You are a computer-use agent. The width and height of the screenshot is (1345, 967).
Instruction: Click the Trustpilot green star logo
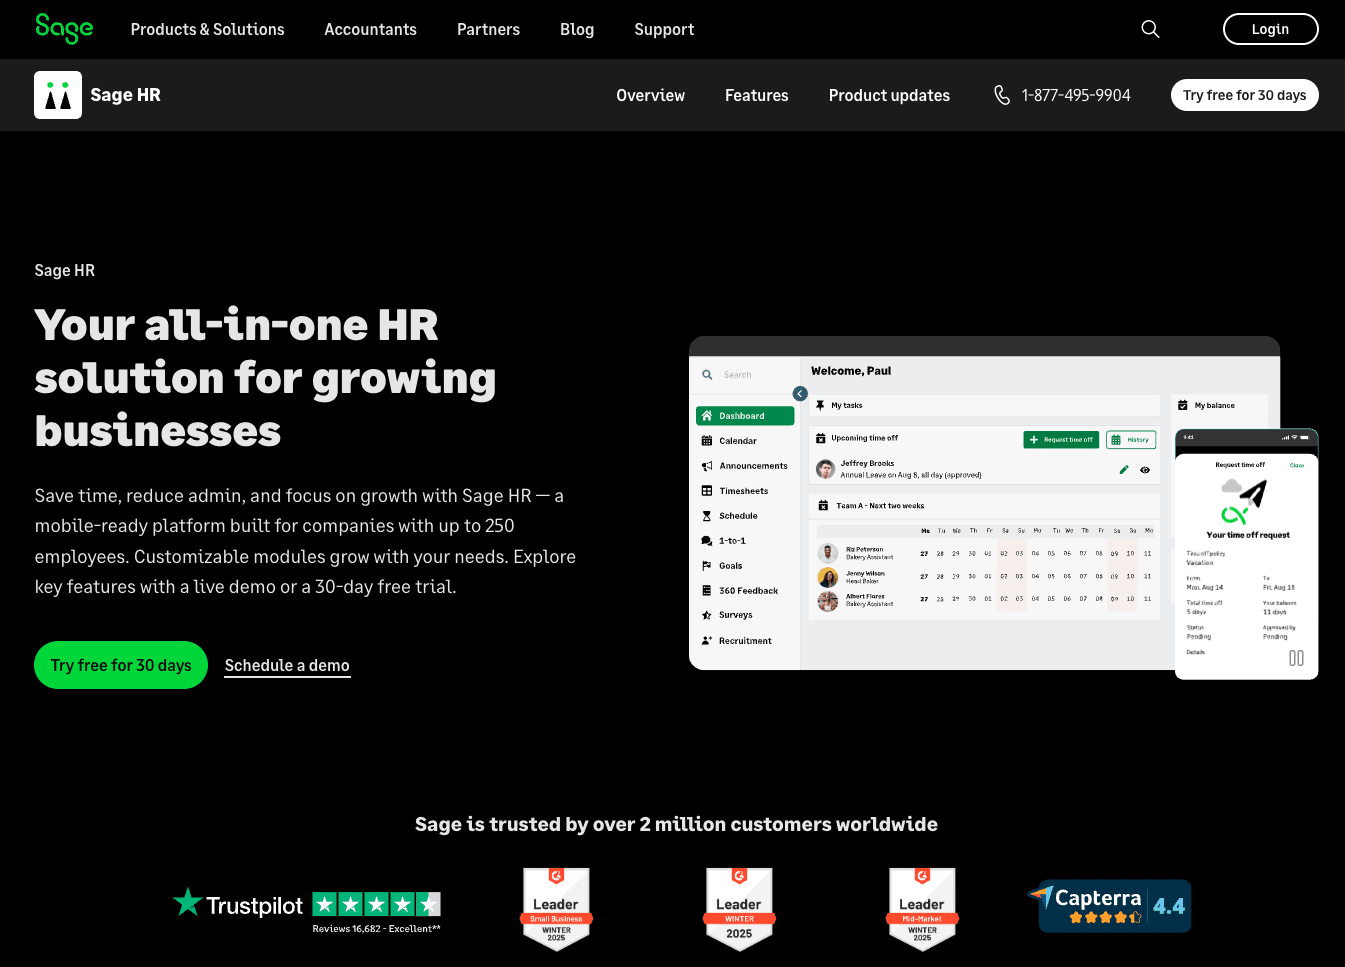(187, 902)
